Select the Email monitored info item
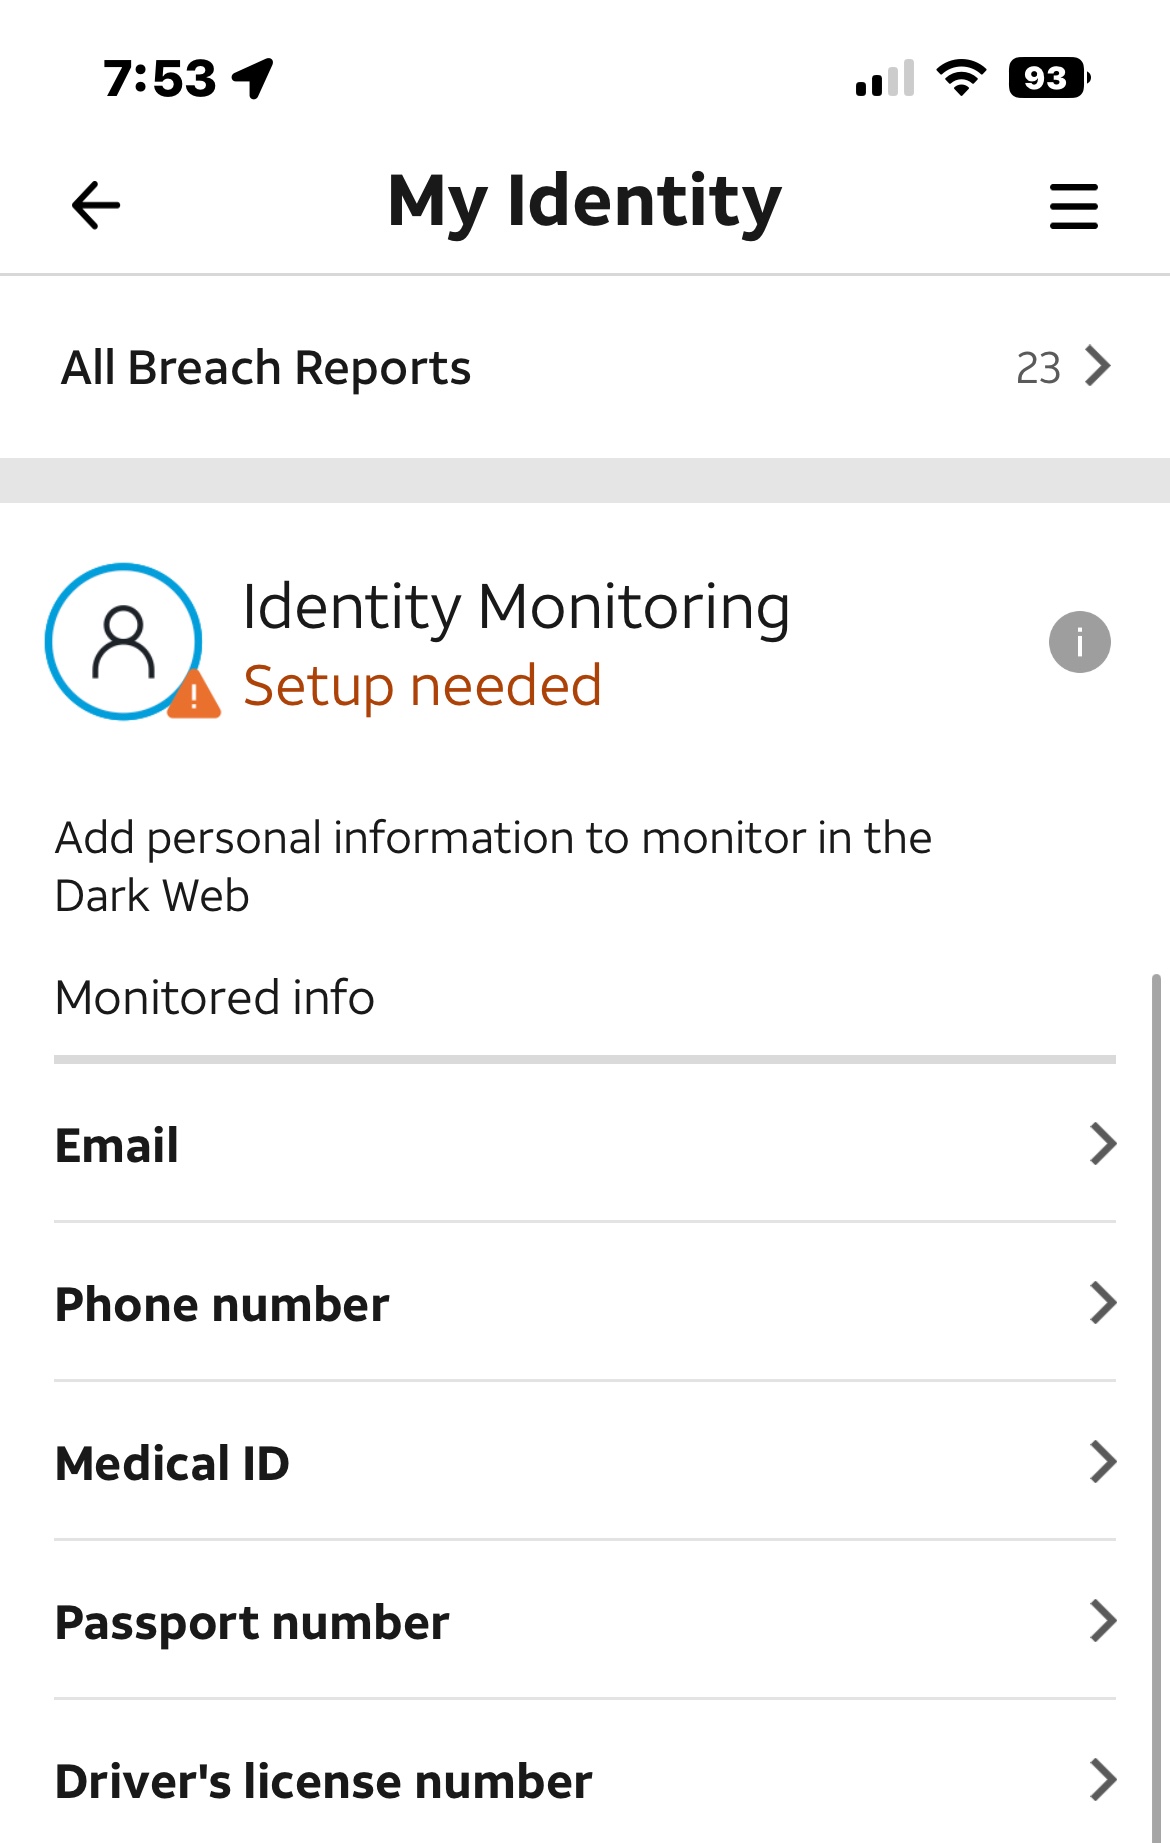Viewport: 1170px width, 1843px height. click(x=117, y=1145)
